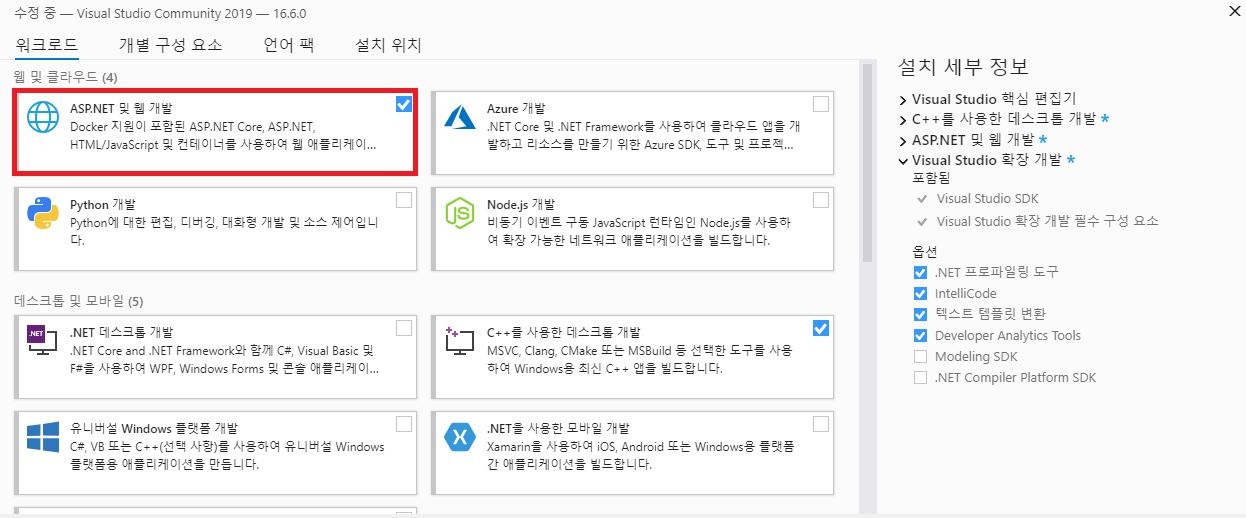Screen dimensions: 1246x518
Task: Click Visual Studio 확장 개발 필수 구성 요소 item
Action: click(1047, 221)
